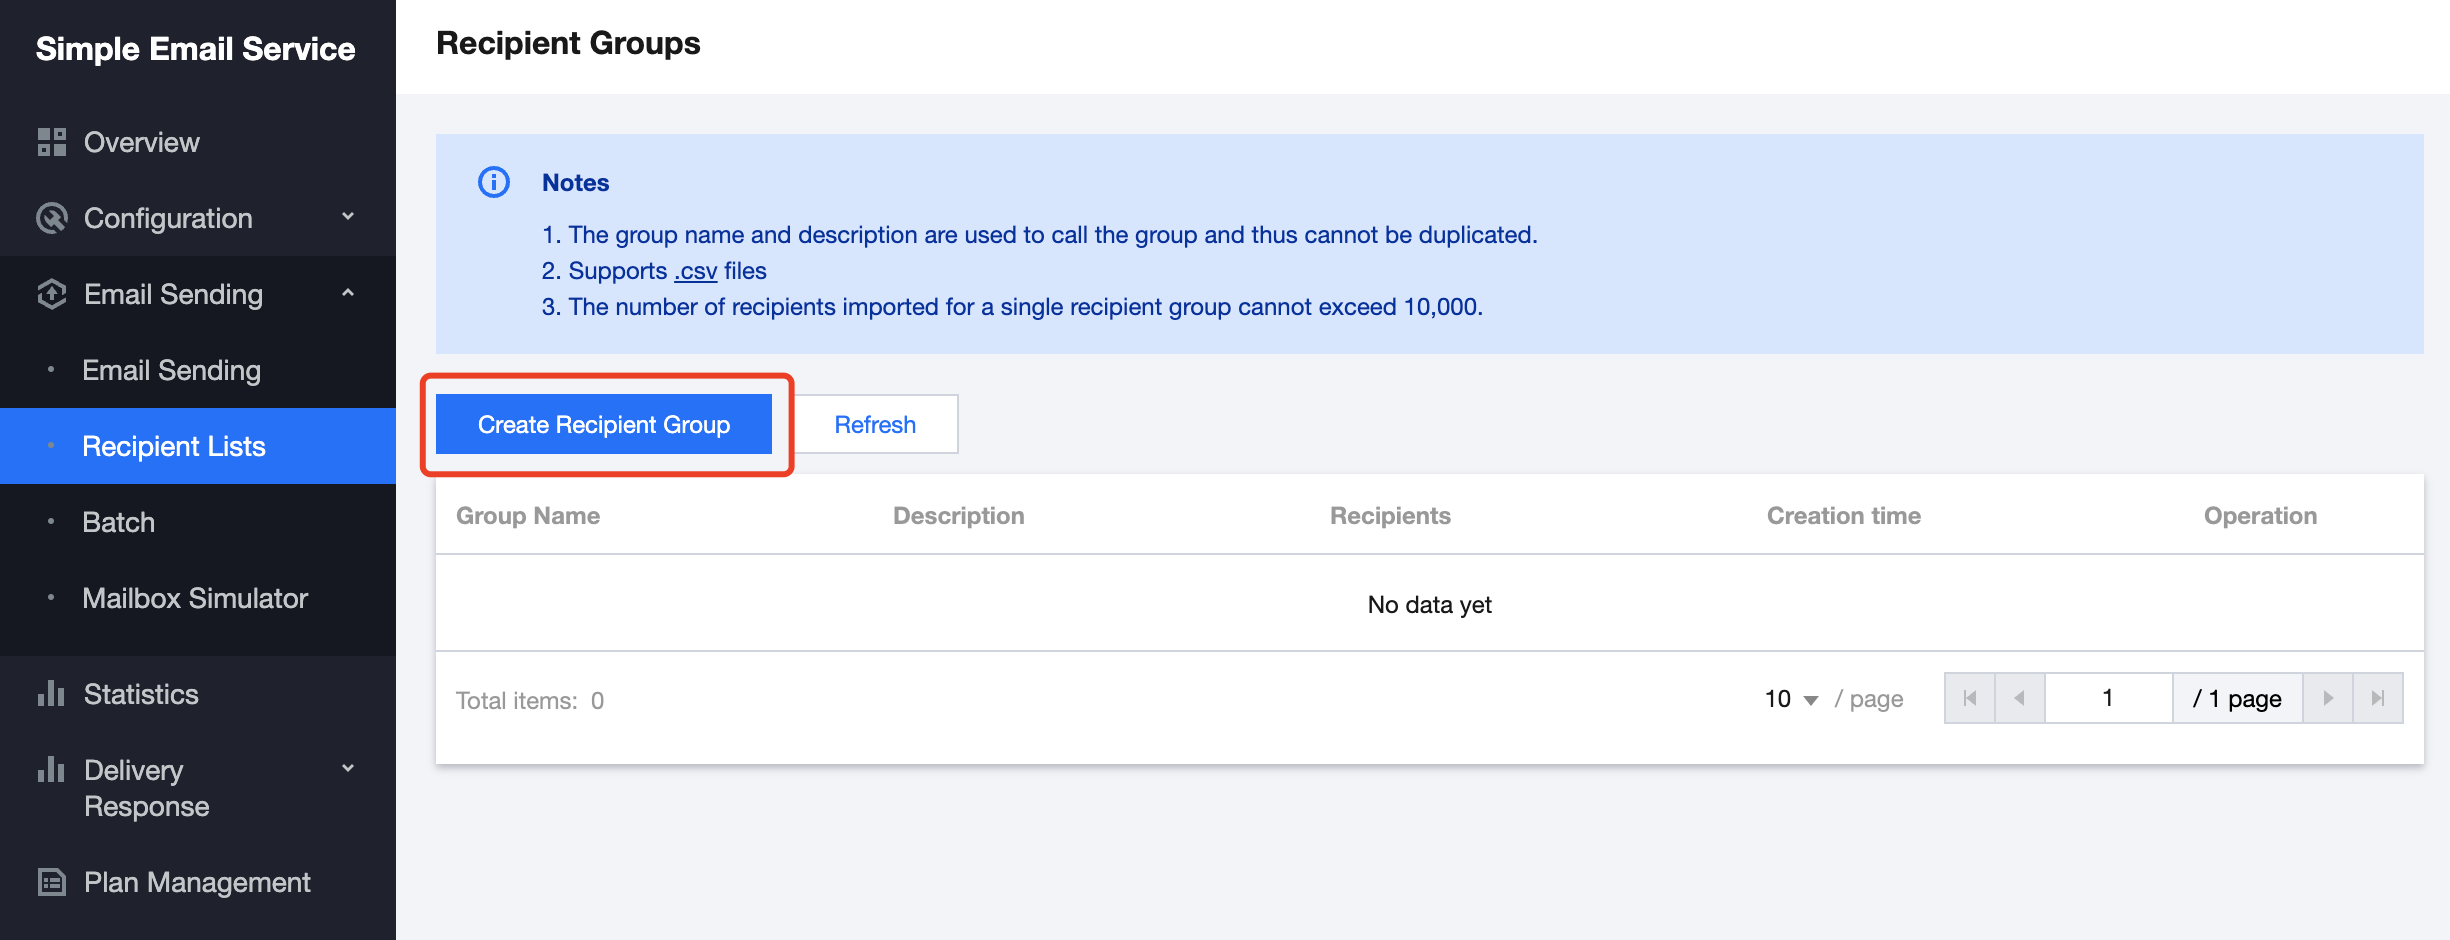The height and width of the screenshot is (940, 2450).
Task: Click the Notes info icon
Action: coord(494,182)
